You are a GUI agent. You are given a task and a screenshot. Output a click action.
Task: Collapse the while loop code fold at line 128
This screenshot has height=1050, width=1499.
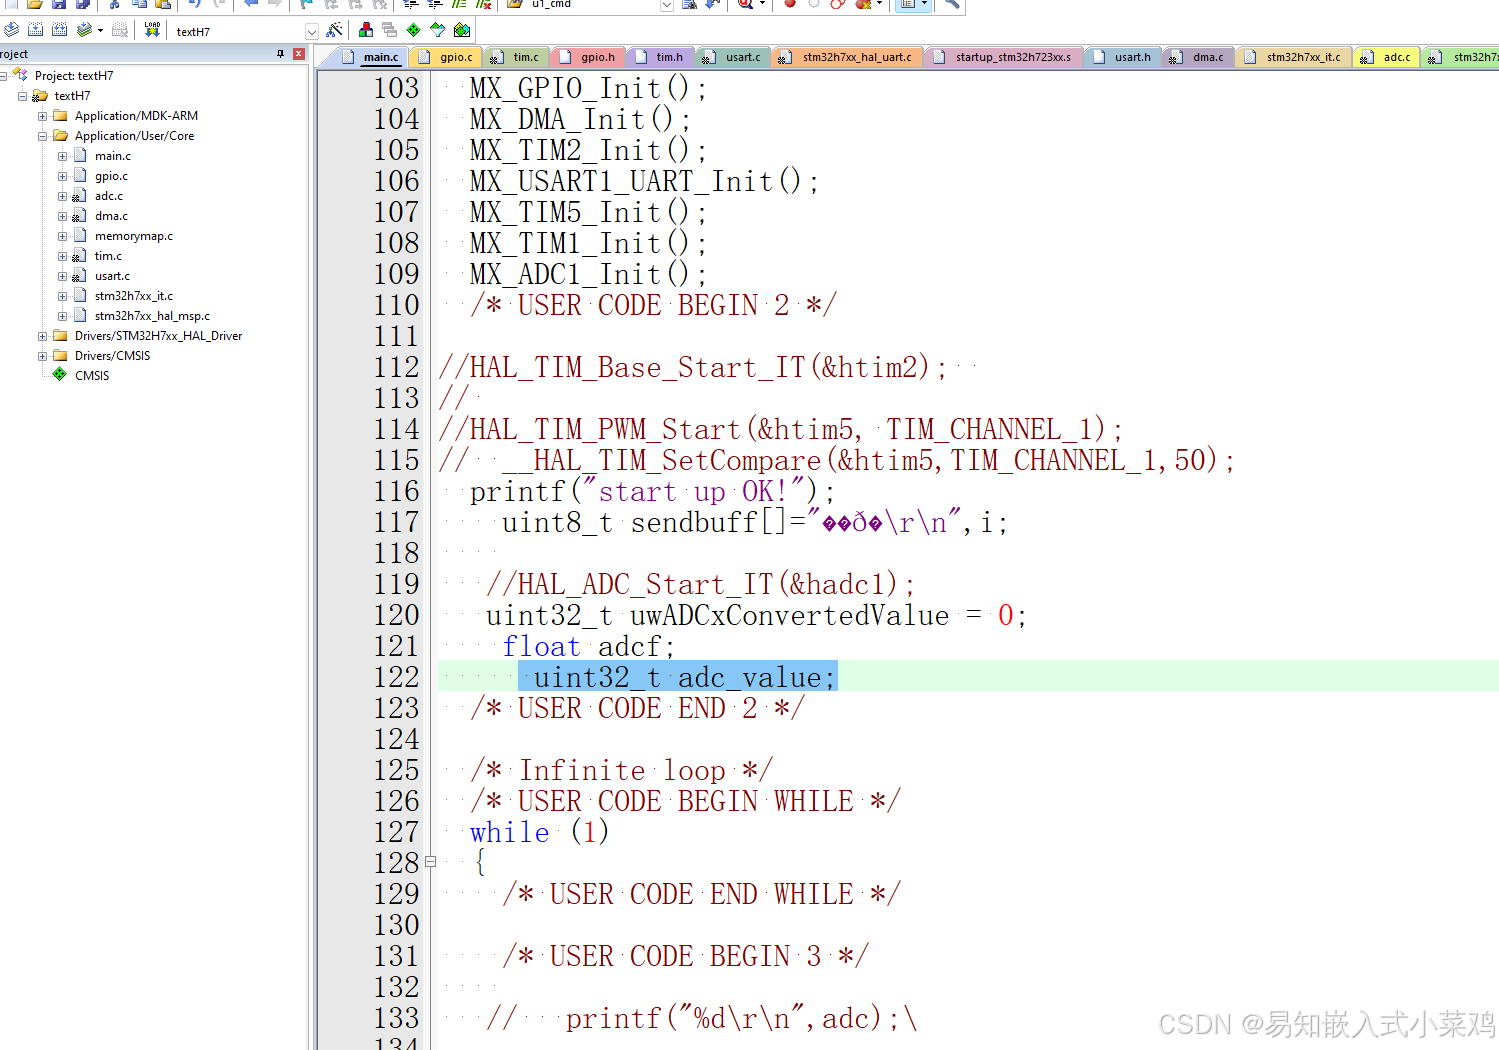click(x=430, y=861)
